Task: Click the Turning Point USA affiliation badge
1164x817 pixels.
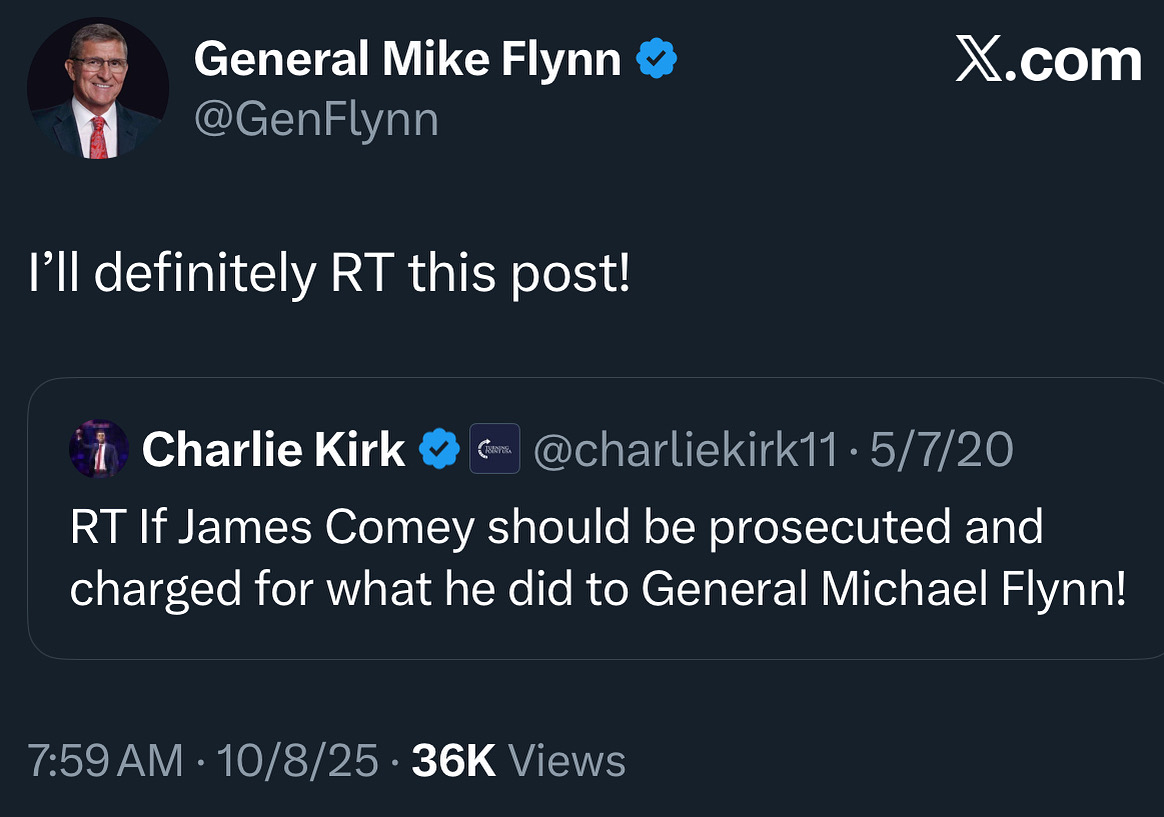Action: coord(495,449)
